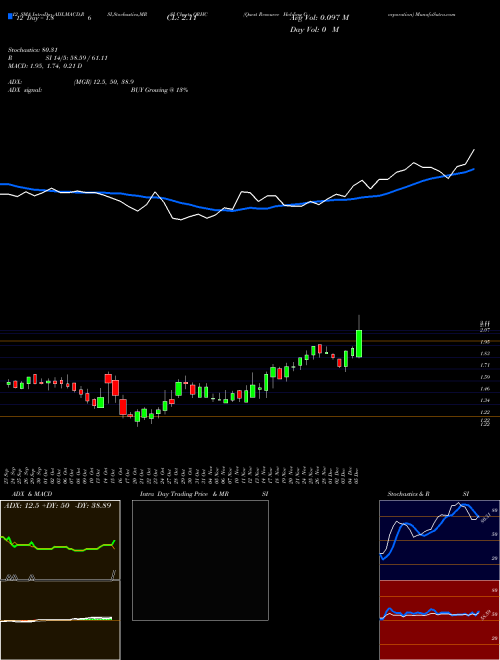Click the 'Avg Vol: 0.097 M' label
This screenshot has width=500, height=660.
tap(319, 18)
